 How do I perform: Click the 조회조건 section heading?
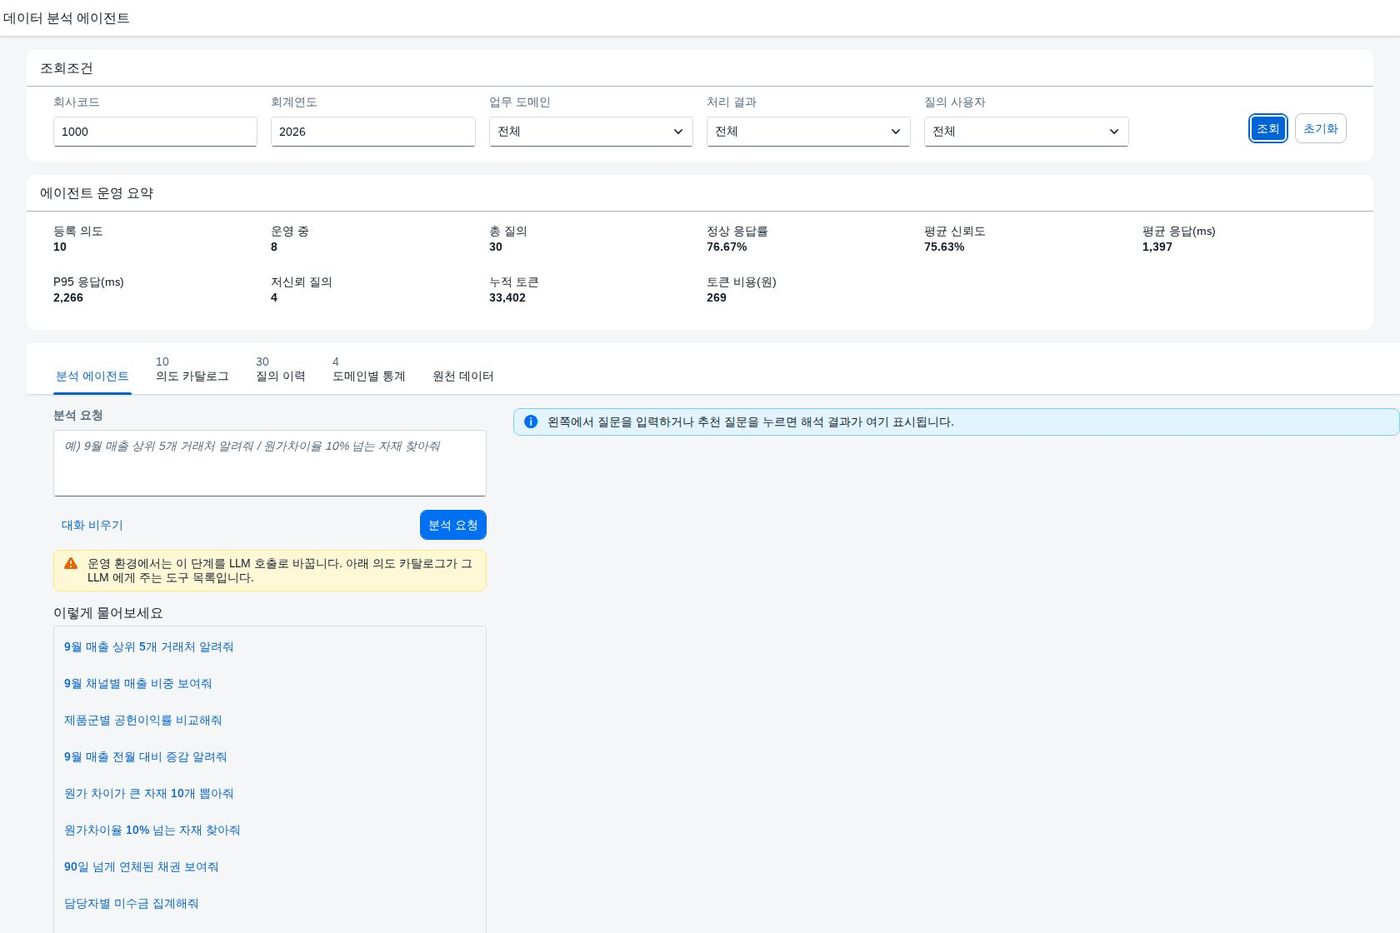coord(66,68)
